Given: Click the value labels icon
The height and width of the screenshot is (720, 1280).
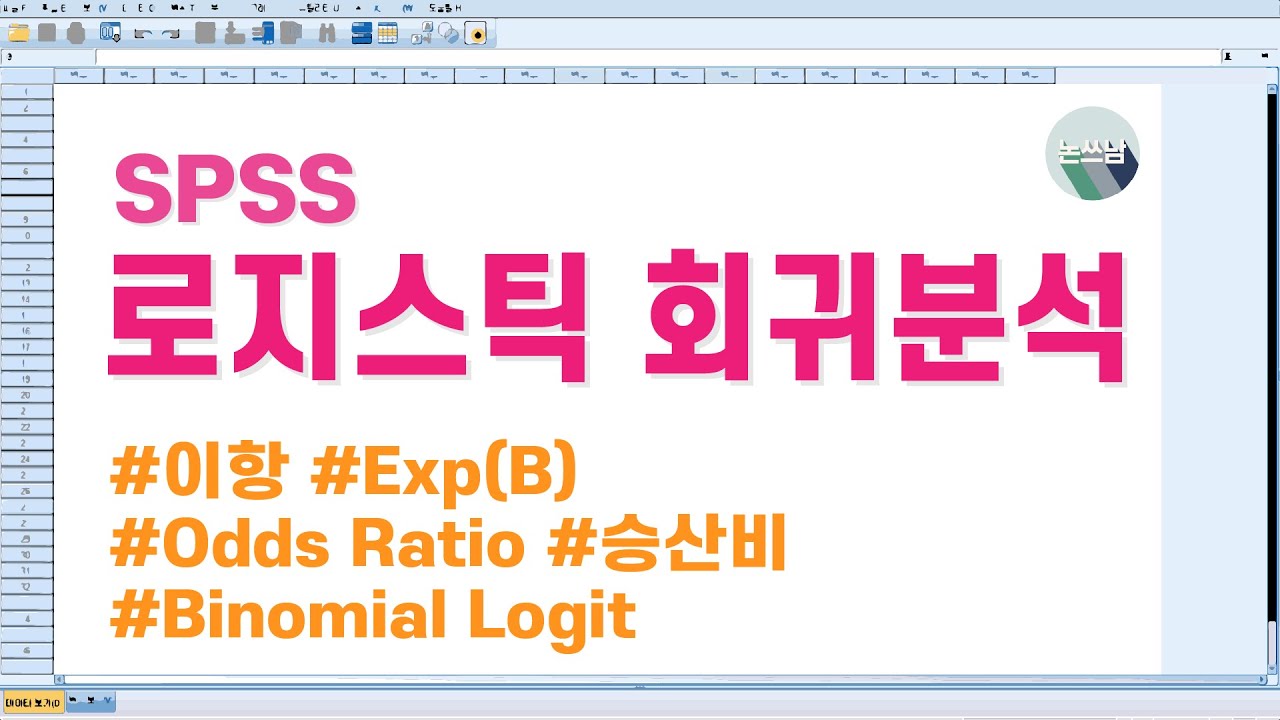Looking at the screenshot, I should pyautogui.click(x=424, y=33).
